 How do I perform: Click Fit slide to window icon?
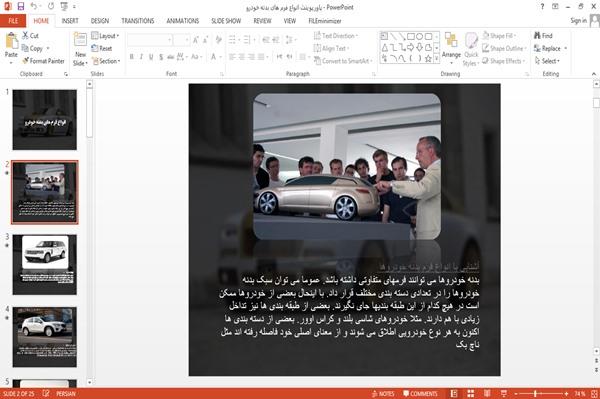click(x=594, y=394)
